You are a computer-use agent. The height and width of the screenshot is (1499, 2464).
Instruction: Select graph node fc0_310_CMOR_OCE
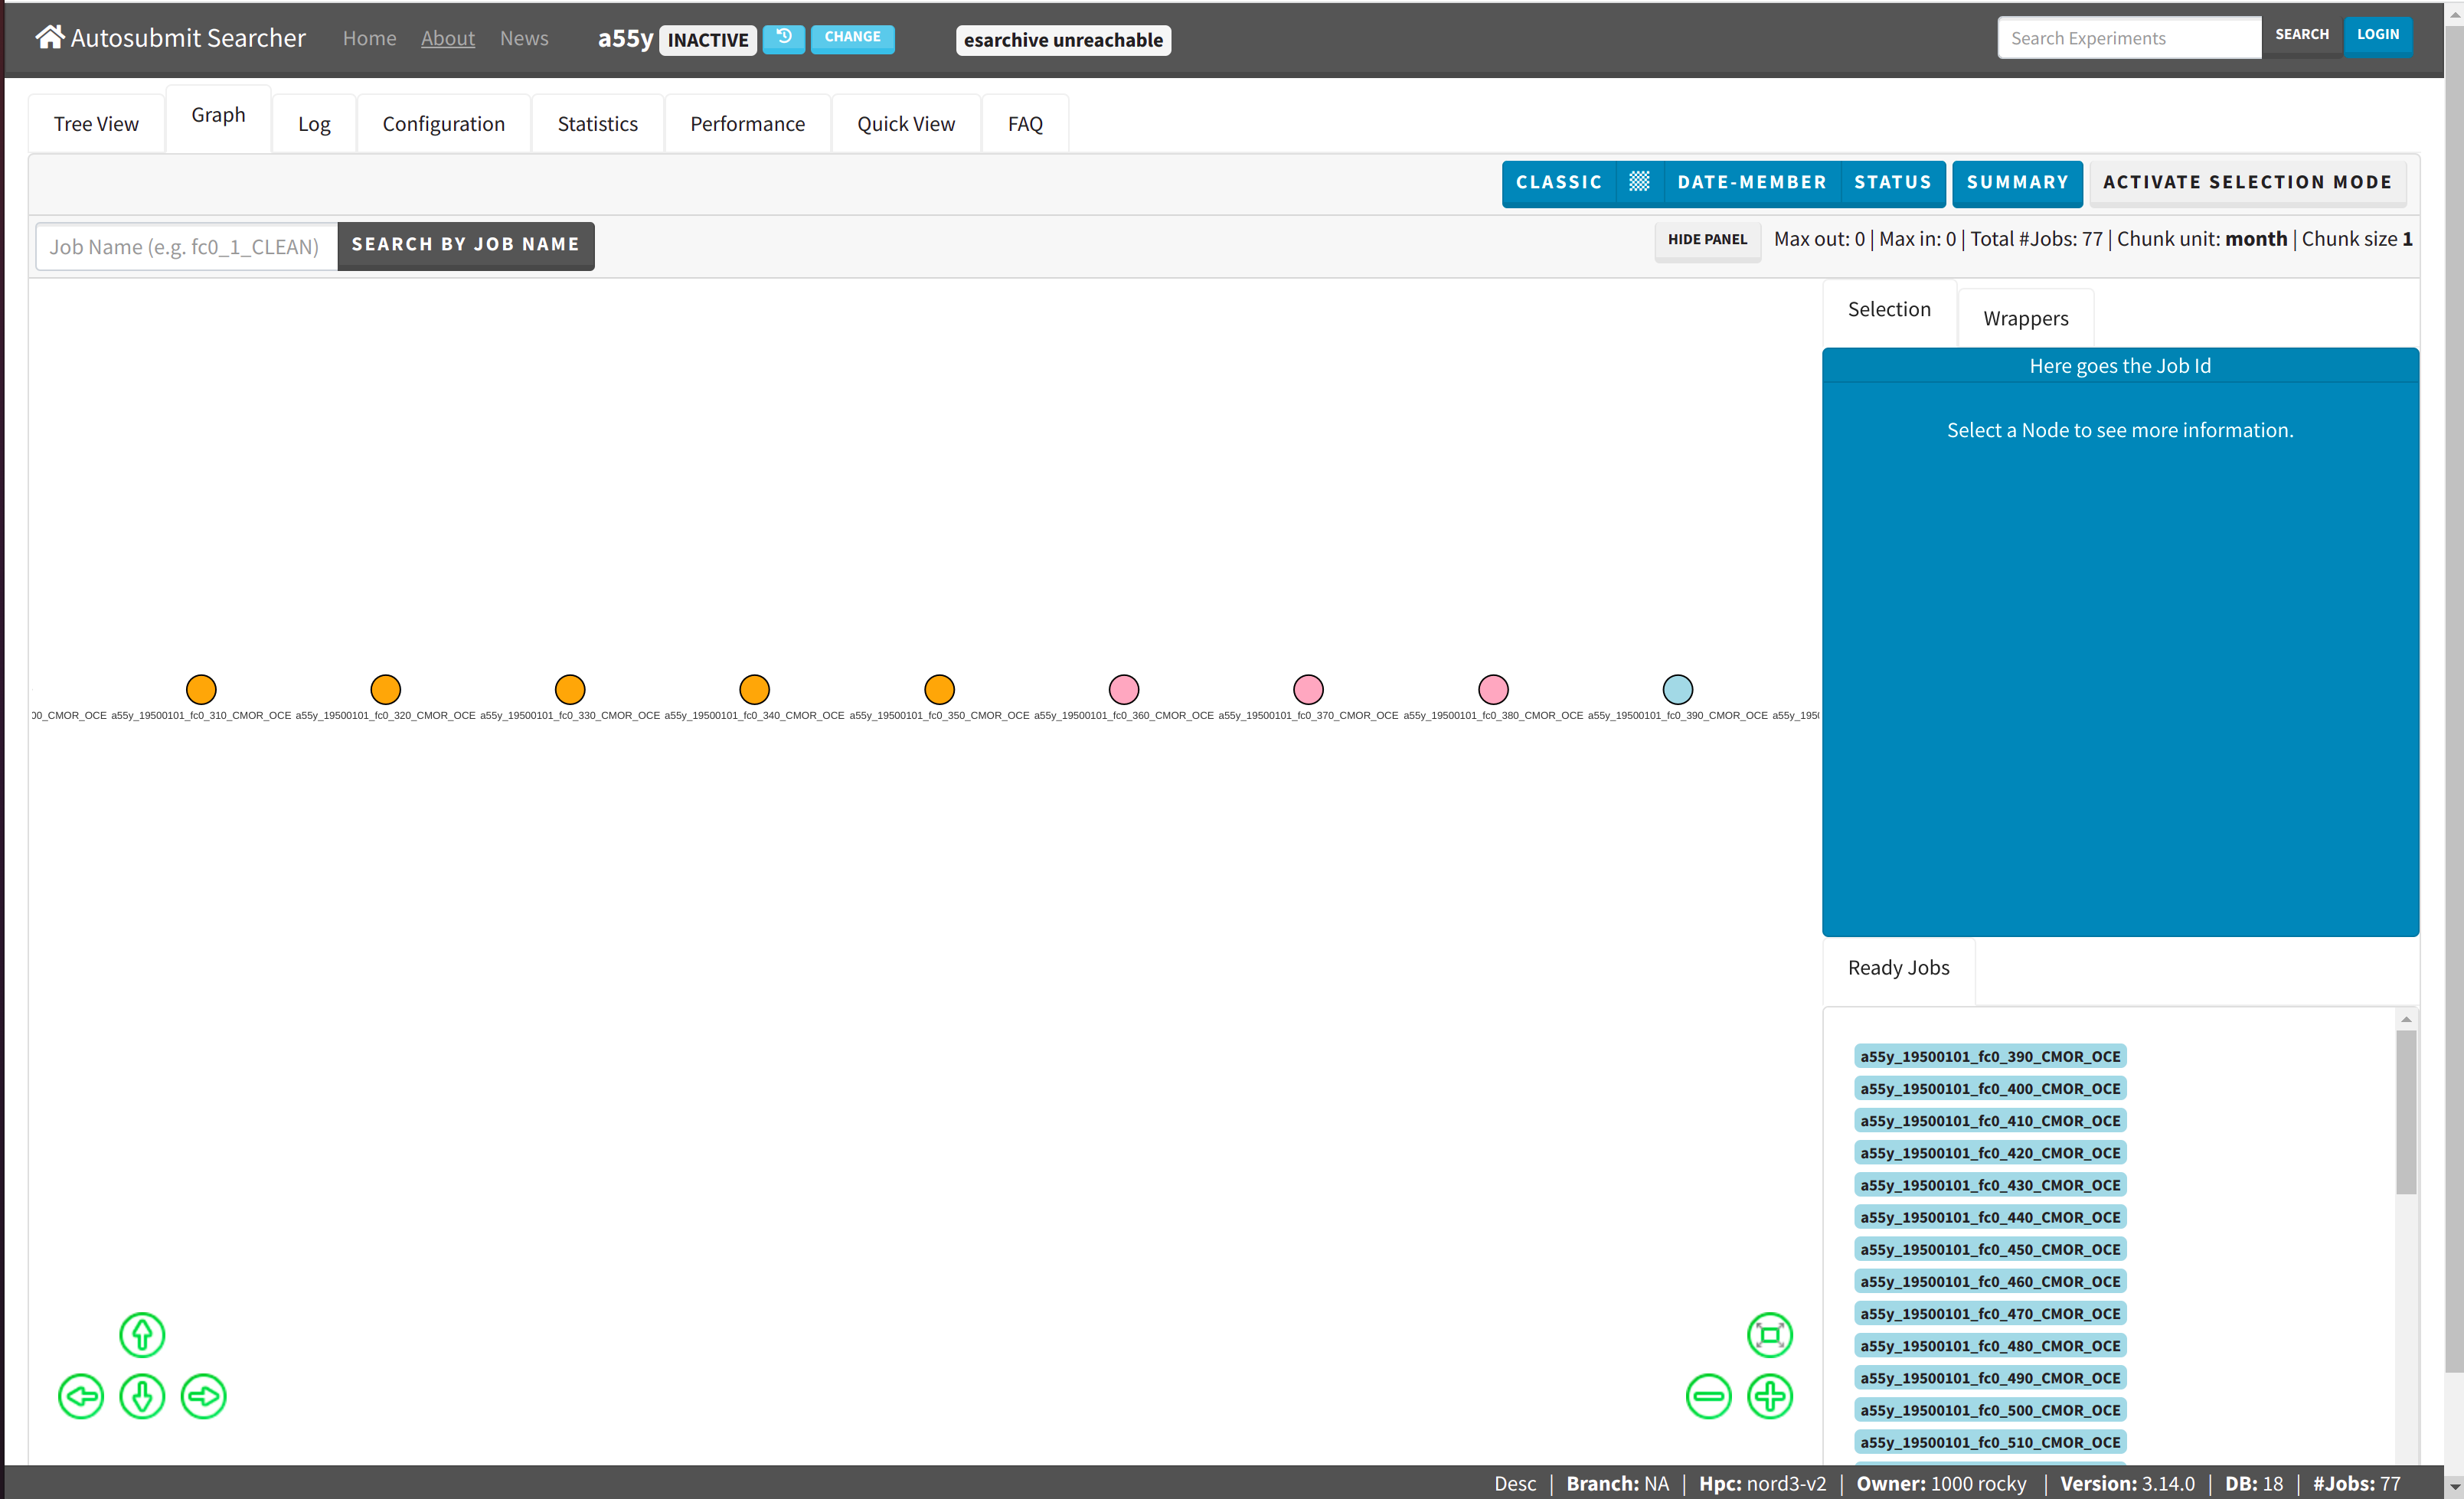(x=201, y=689)
